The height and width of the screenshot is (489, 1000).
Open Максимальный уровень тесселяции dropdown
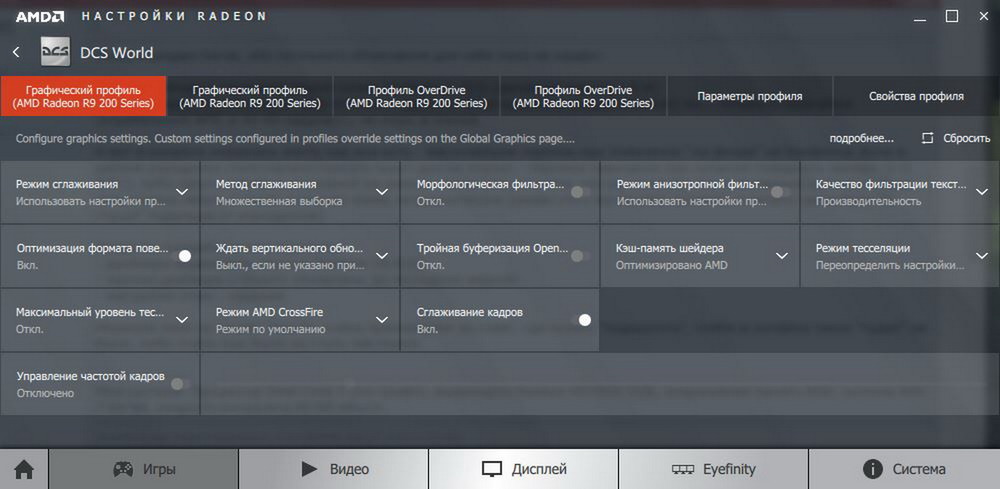point(182,319)
